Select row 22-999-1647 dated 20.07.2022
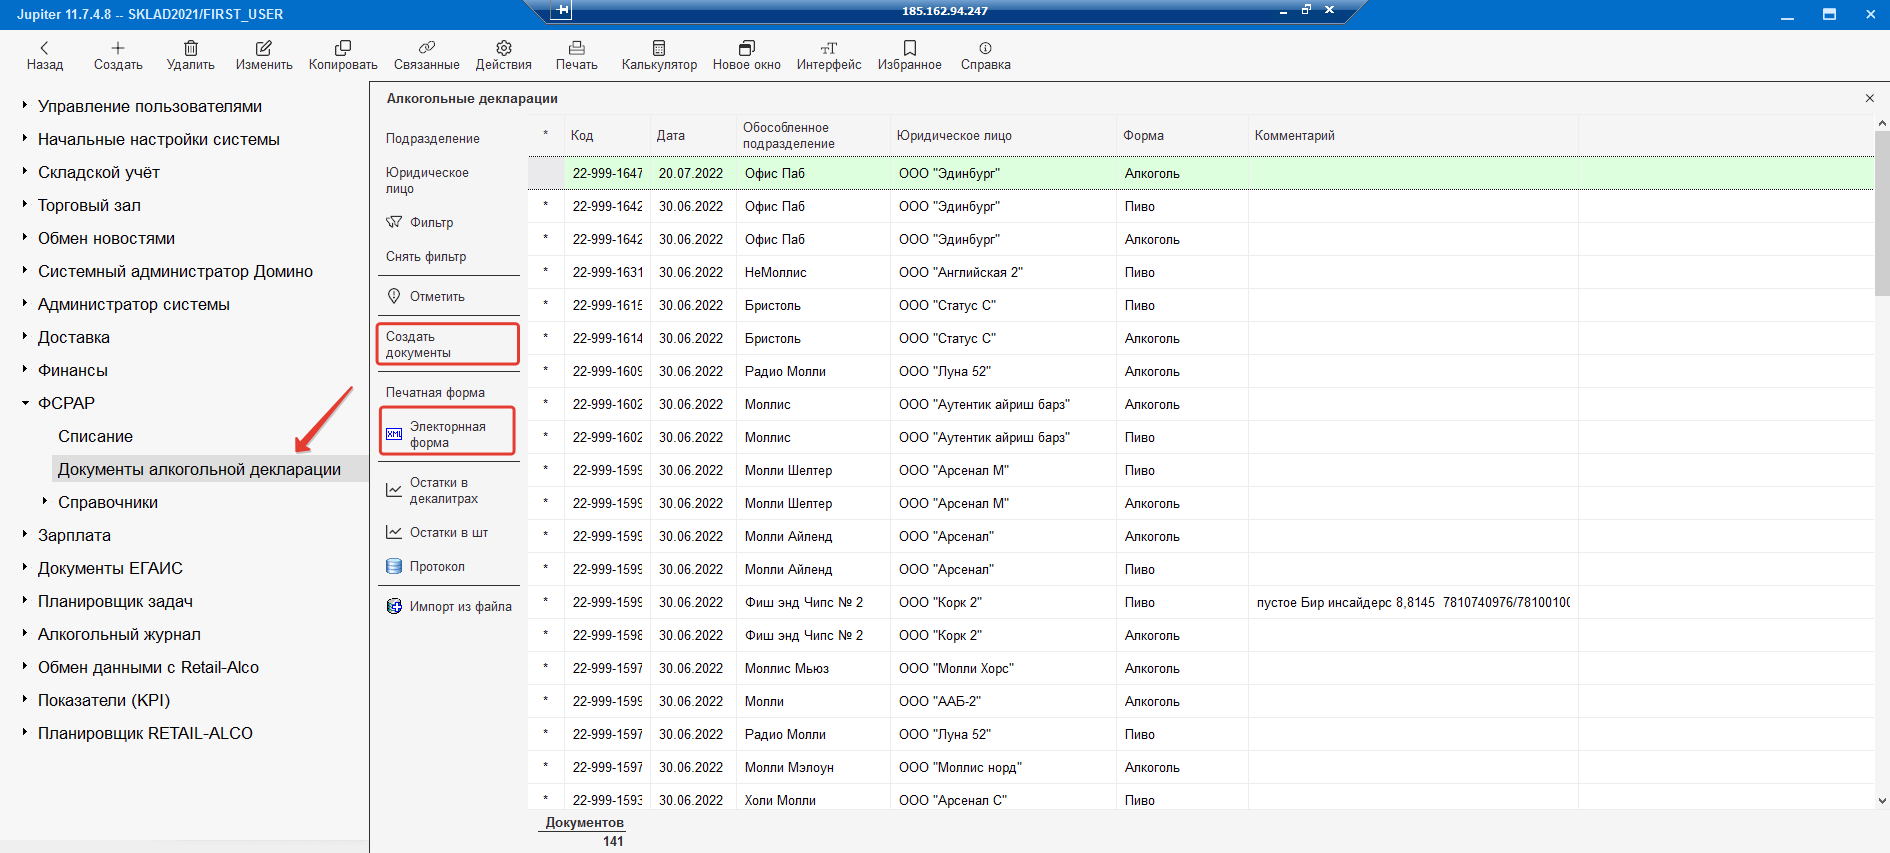Viewport: 1890px width, 853px height. [x=1200, y=173]
